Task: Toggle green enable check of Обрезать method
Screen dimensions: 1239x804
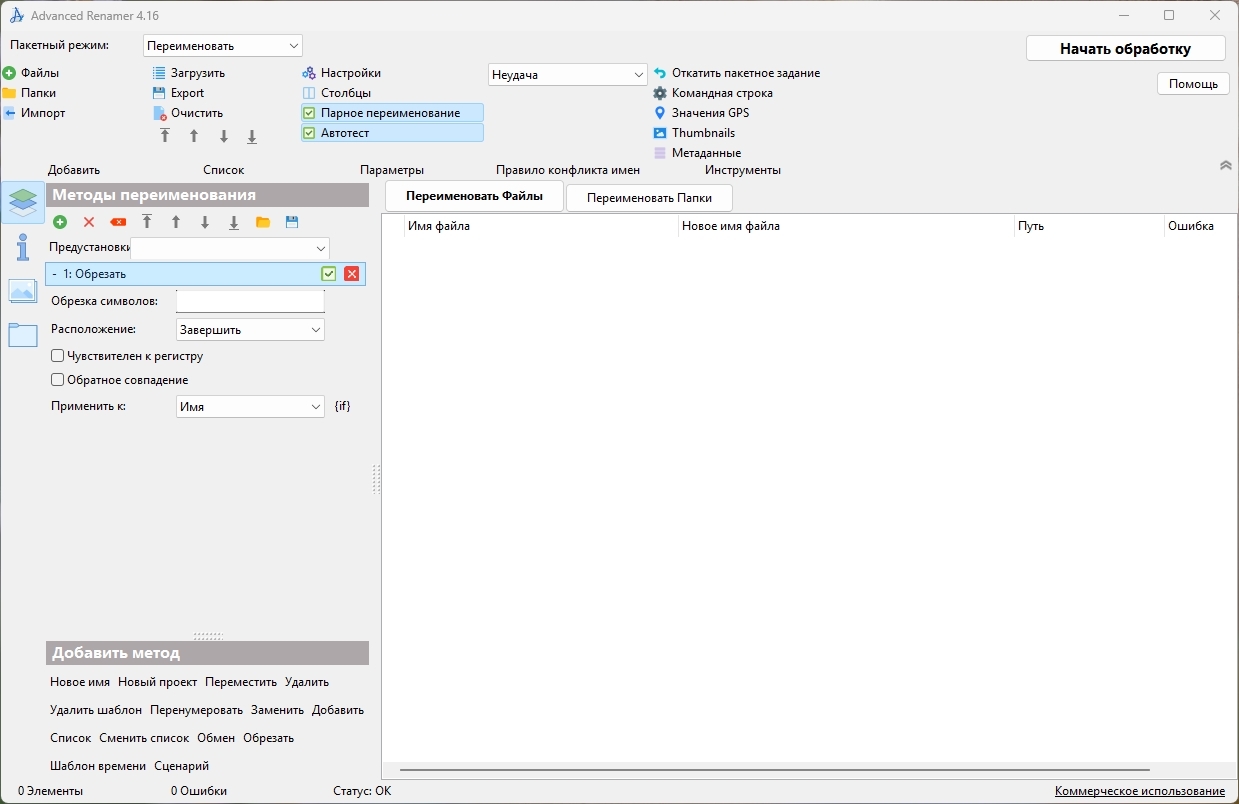Action: click(328, 274)
